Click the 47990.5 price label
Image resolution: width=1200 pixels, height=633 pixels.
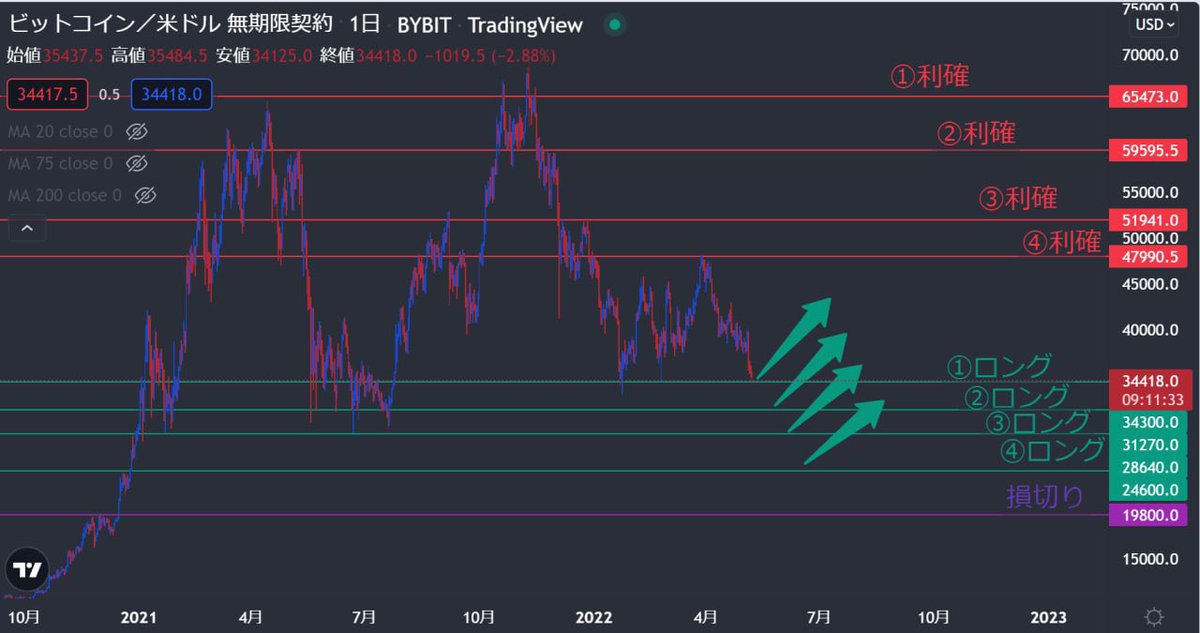point(1150,257)
